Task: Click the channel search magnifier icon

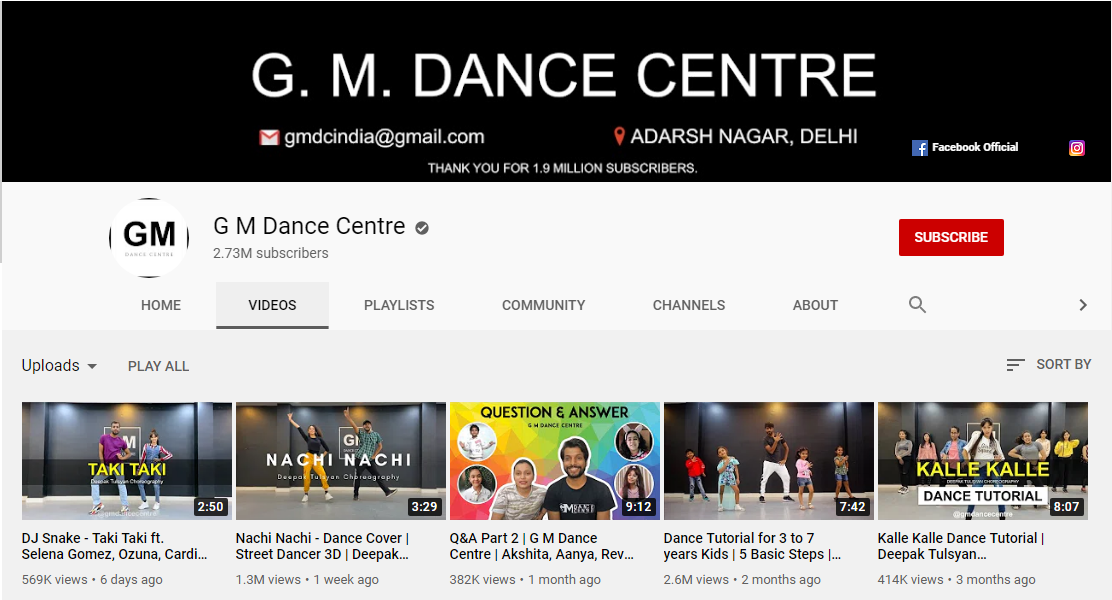Action: point(917,305)
